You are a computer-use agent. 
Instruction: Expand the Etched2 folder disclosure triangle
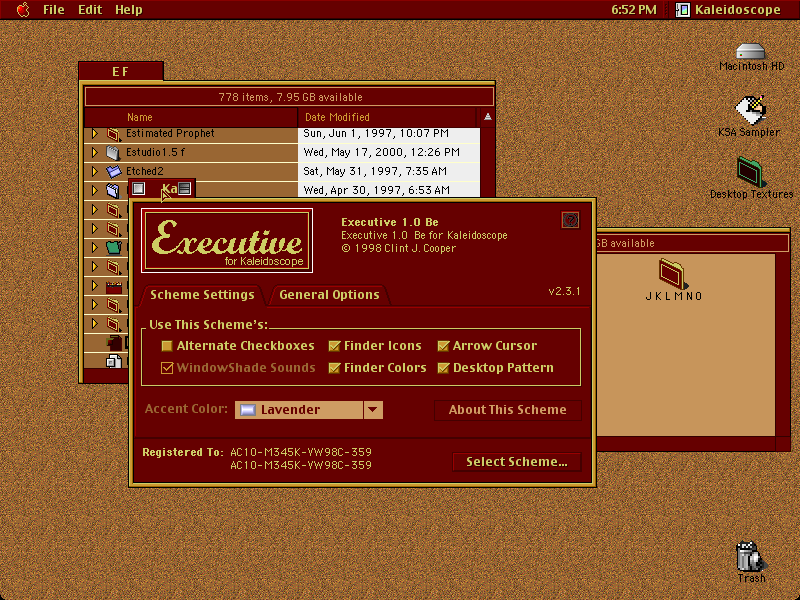(x=94, y=171)
